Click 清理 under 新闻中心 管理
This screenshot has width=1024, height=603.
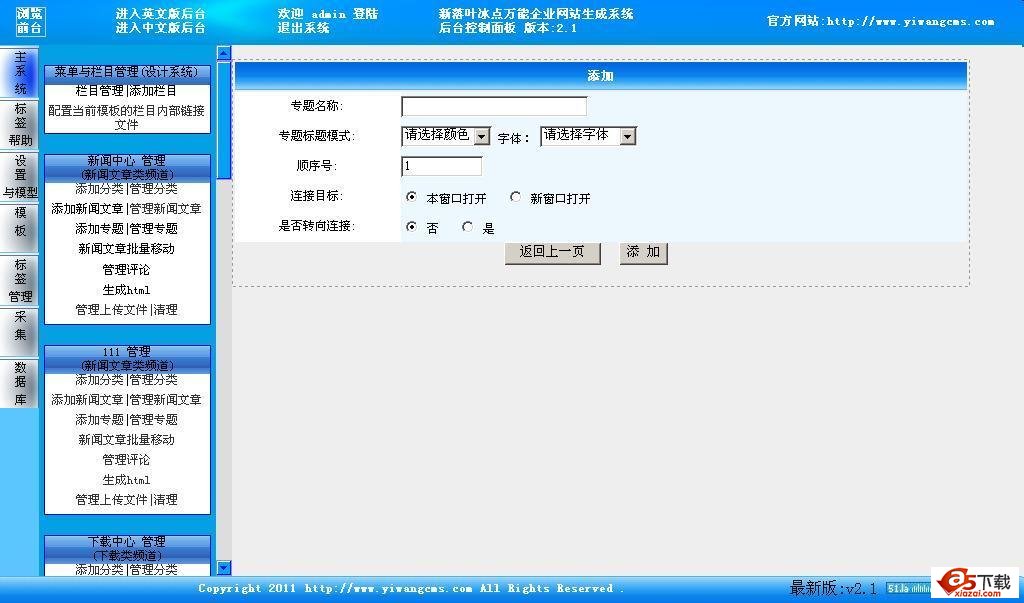click(x=166, y=310)
